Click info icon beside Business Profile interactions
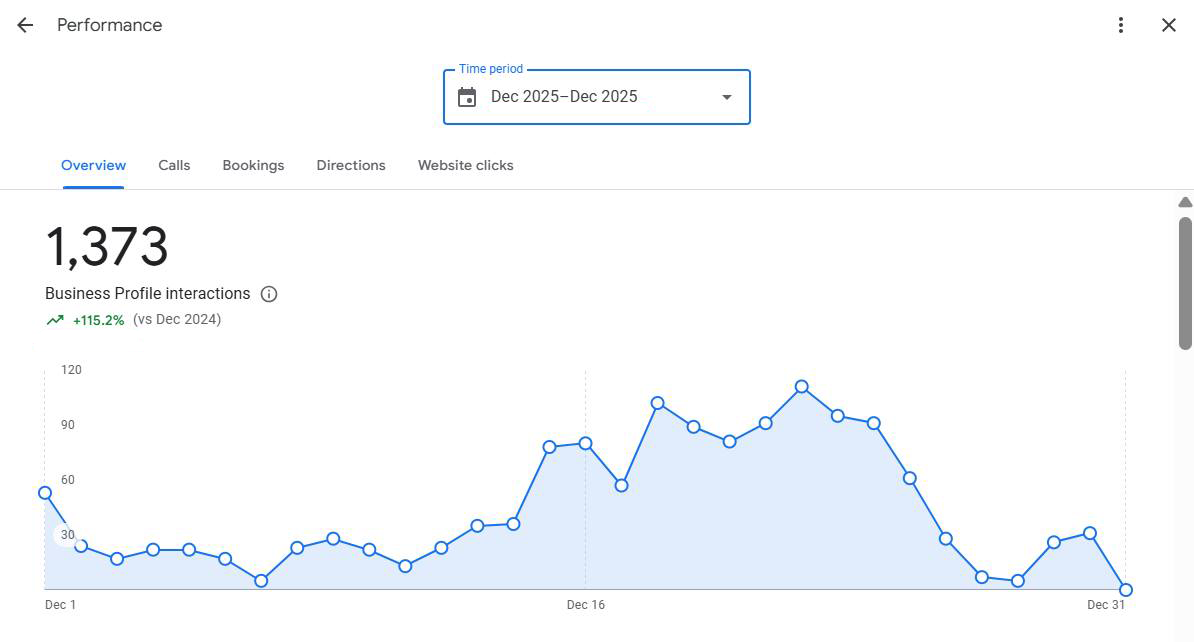 [x=269, y=294]
